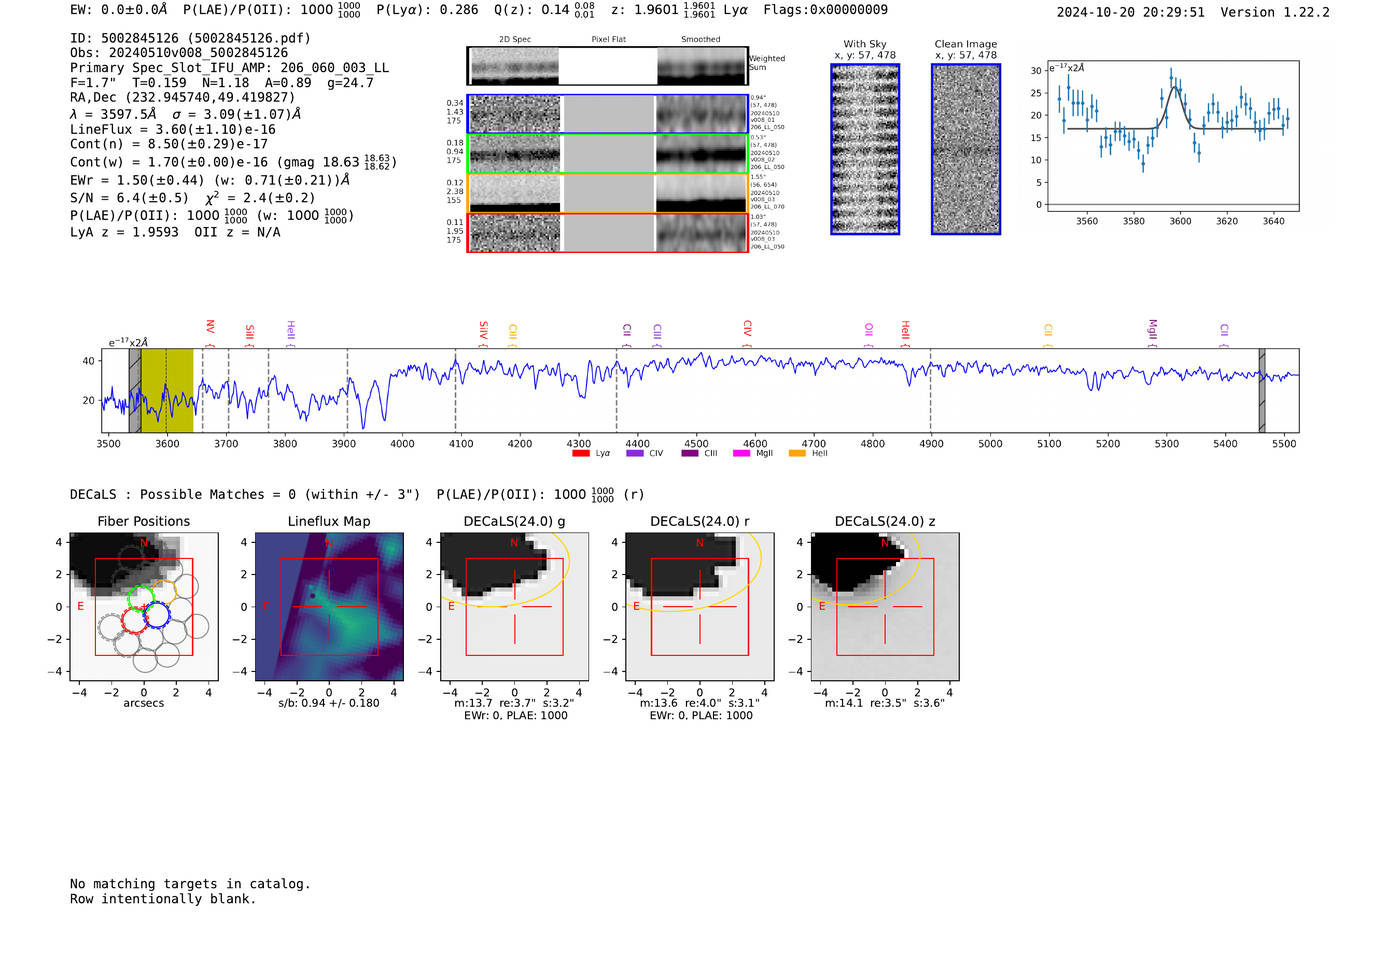
Task: Click the Weighted Sum 2D spectrum strip
Action: [608, 66]
